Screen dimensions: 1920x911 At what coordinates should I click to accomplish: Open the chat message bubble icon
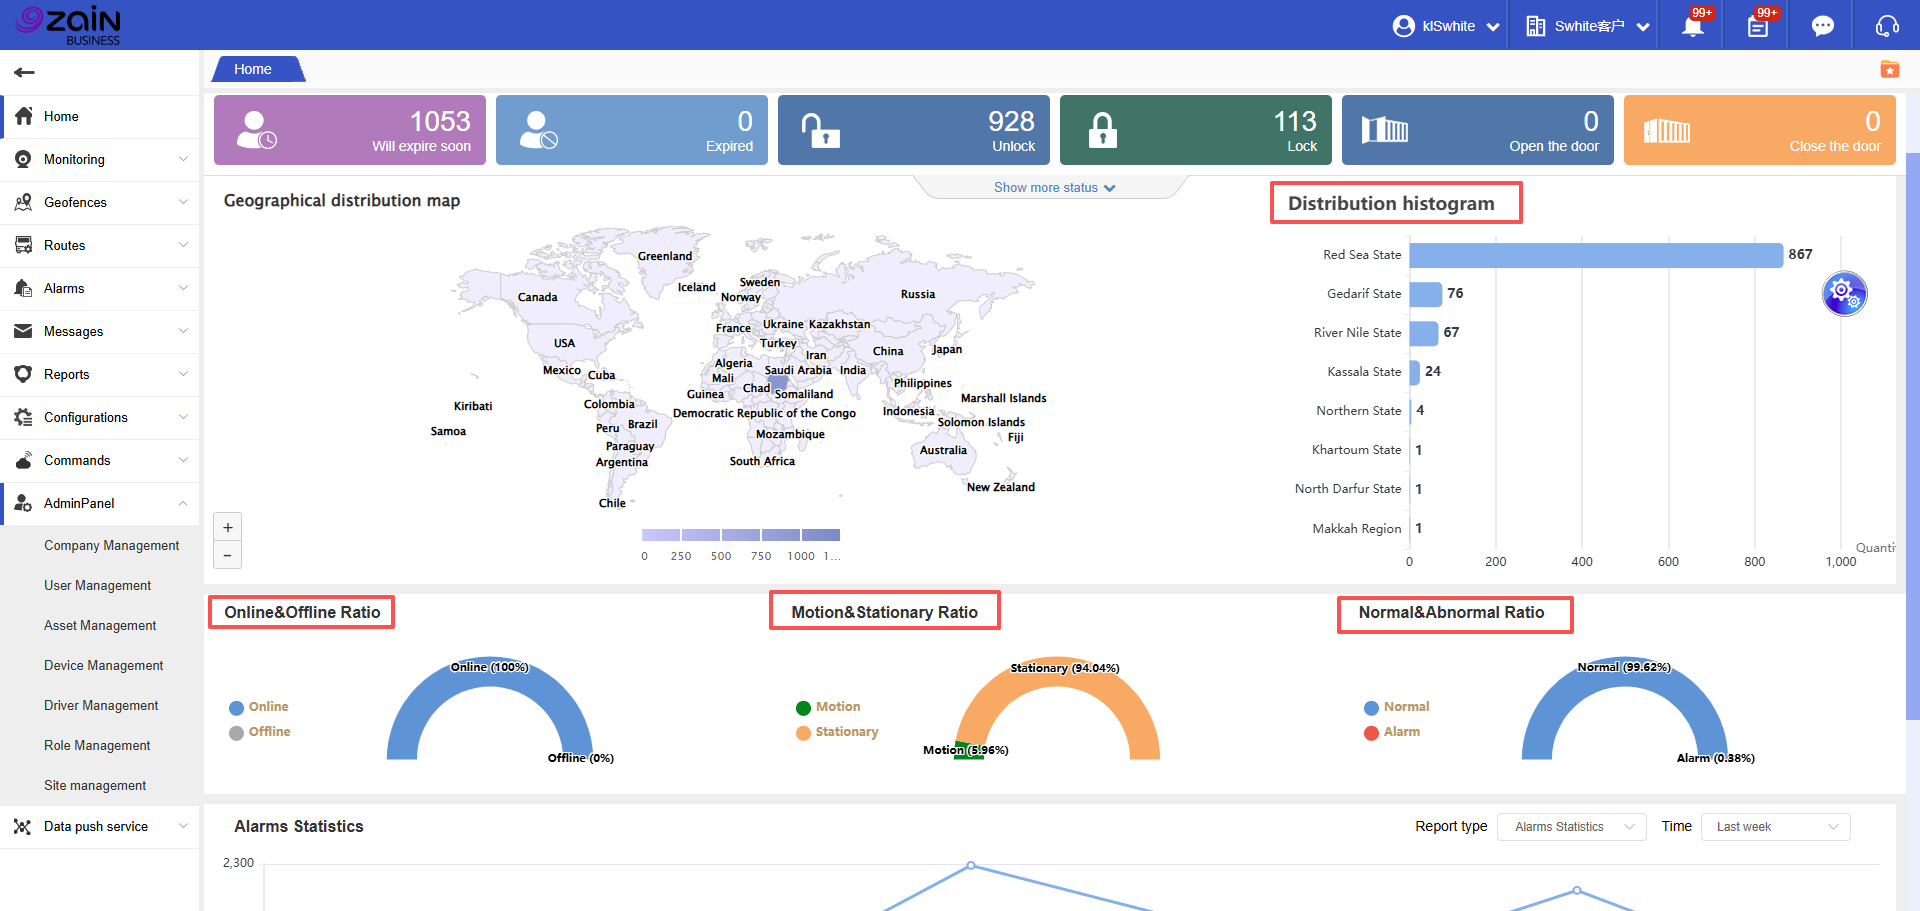click(x=1822, y=26)
